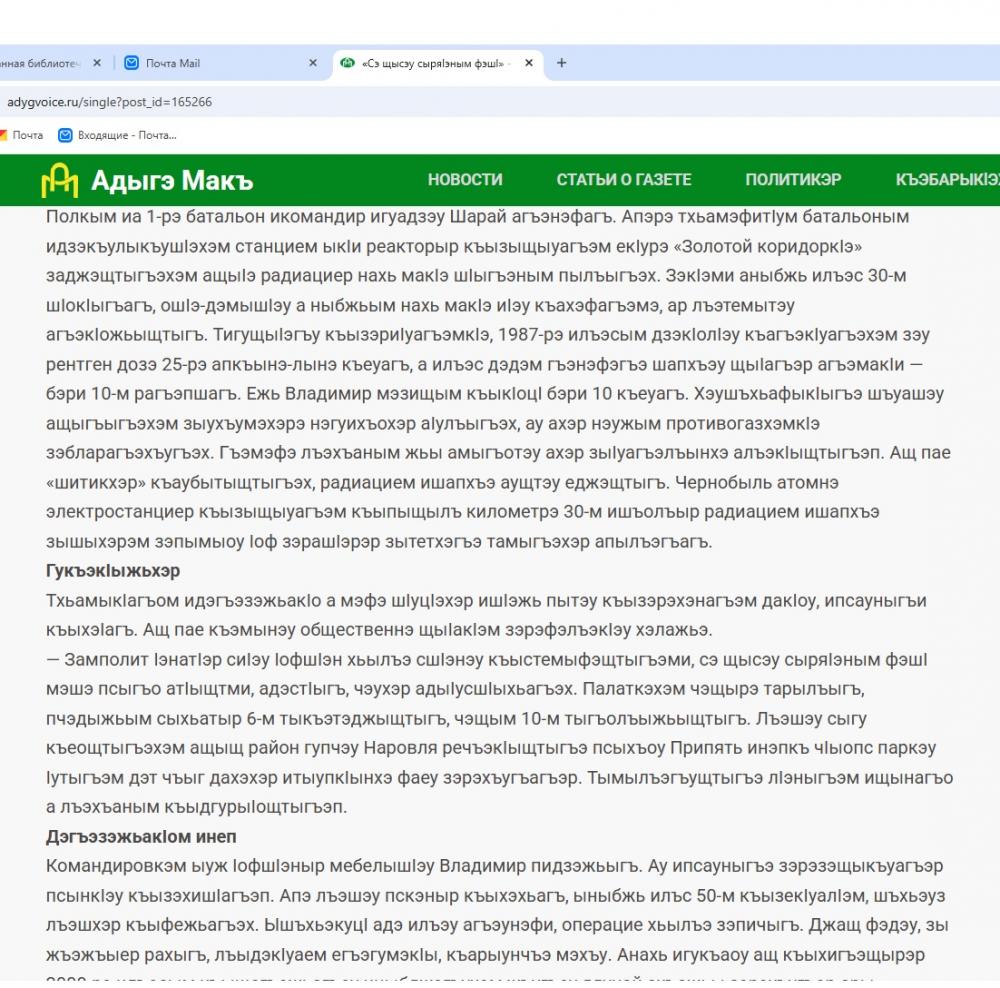Go to Адыгэ Макъ site home title
This screenshot has width=1000, height=988.
coord(172,181)
